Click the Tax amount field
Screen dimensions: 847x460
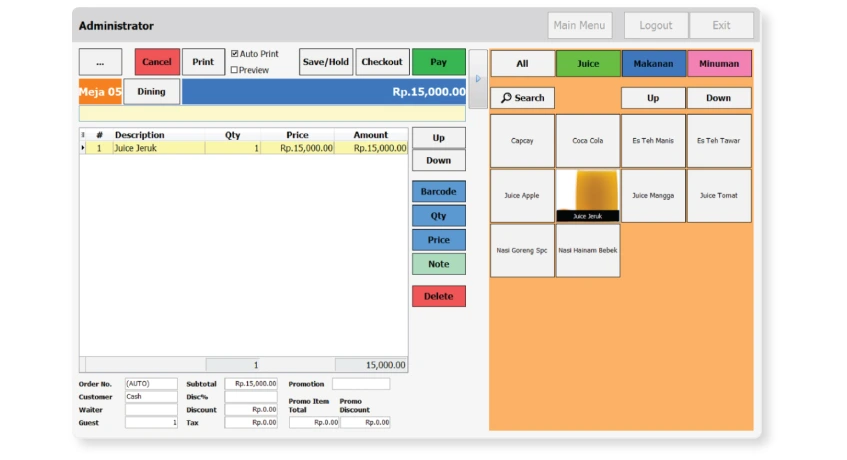coord(251,423)
